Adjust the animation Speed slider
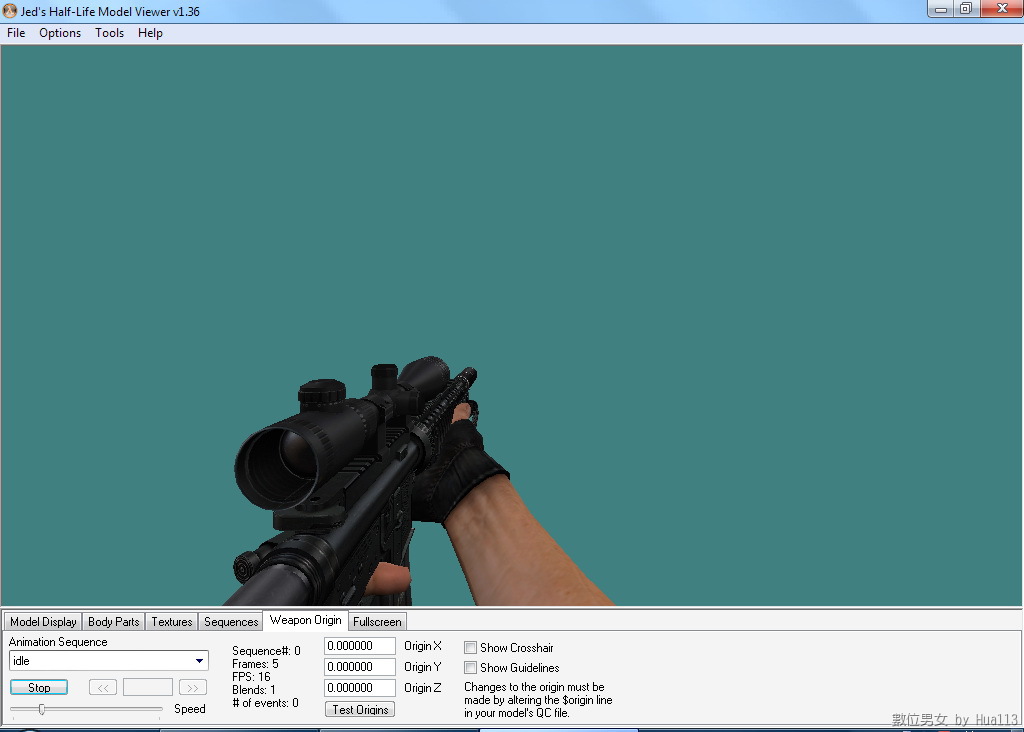The height and width of the screenshot is (732, 1024). (x=42, y=709)
